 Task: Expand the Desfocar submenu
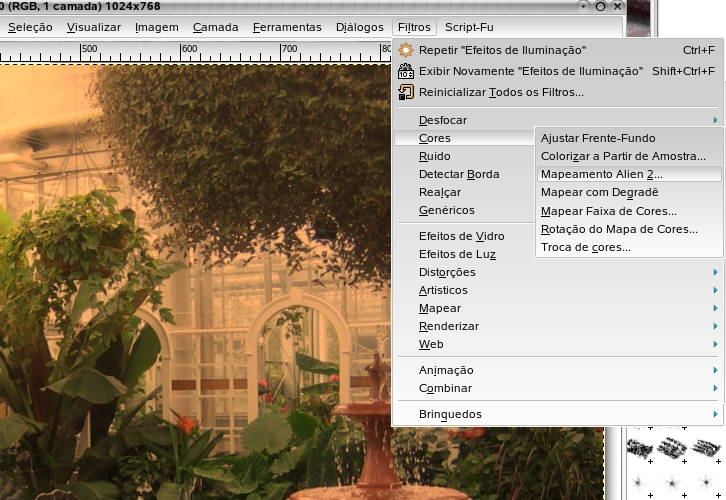[x=557, y=120]
